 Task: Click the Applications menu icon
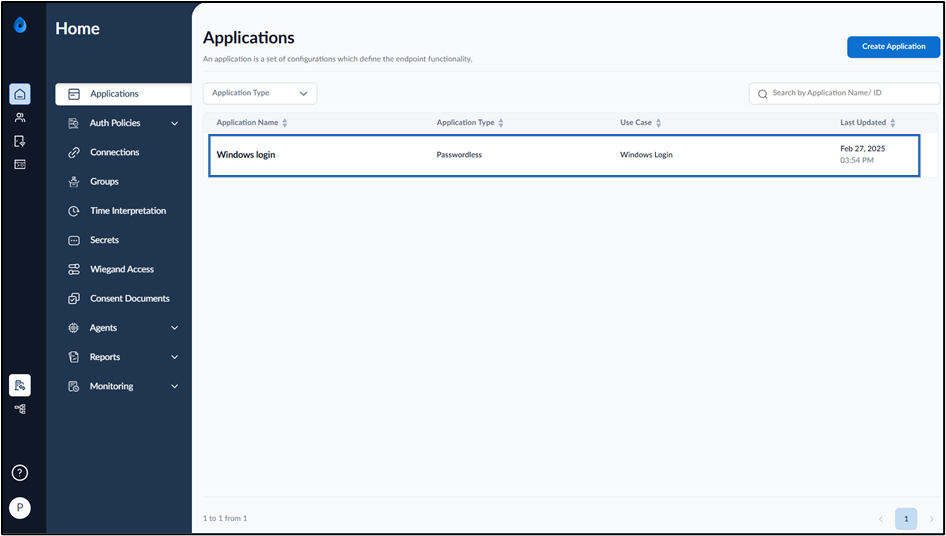pos(74,94)
